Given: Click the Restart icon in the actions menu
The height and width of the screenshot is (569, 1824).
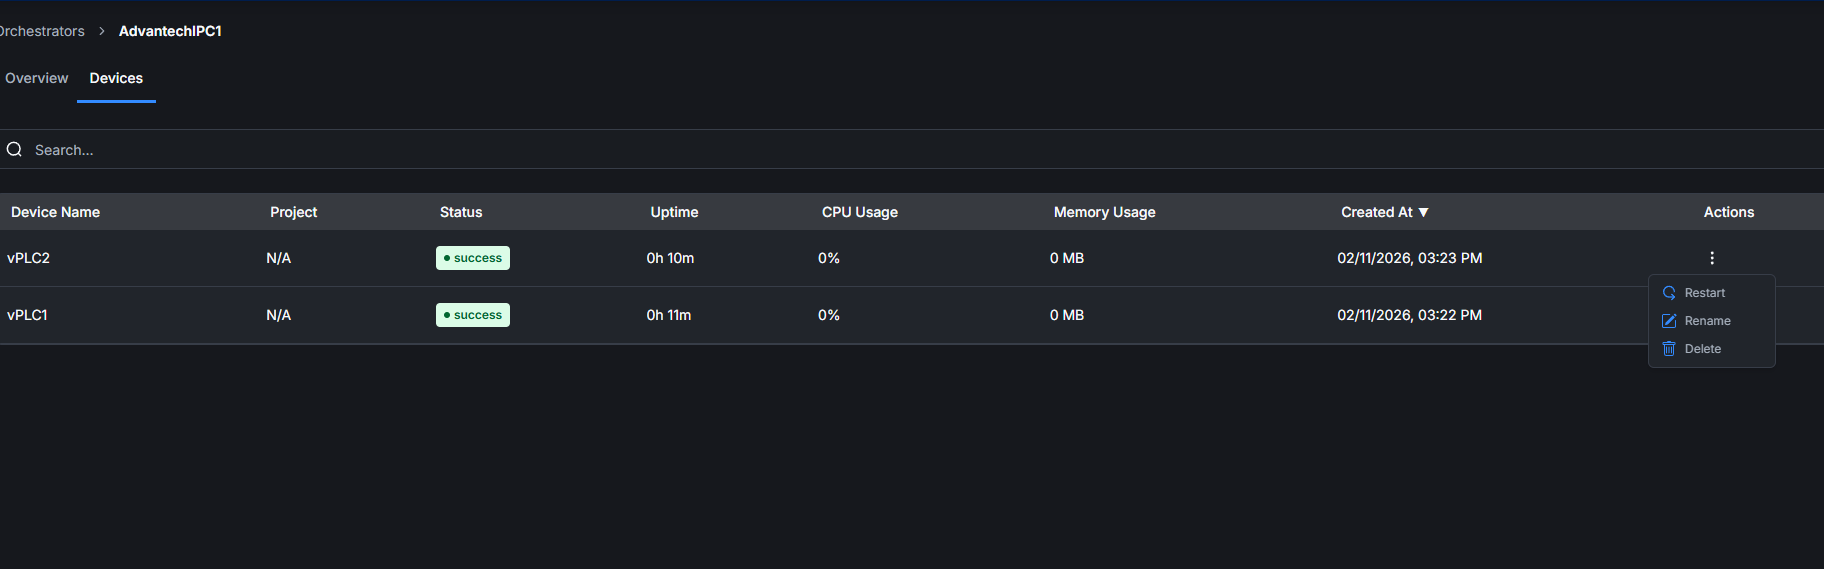Looking at the screenshot, I should coord(1669,293).
